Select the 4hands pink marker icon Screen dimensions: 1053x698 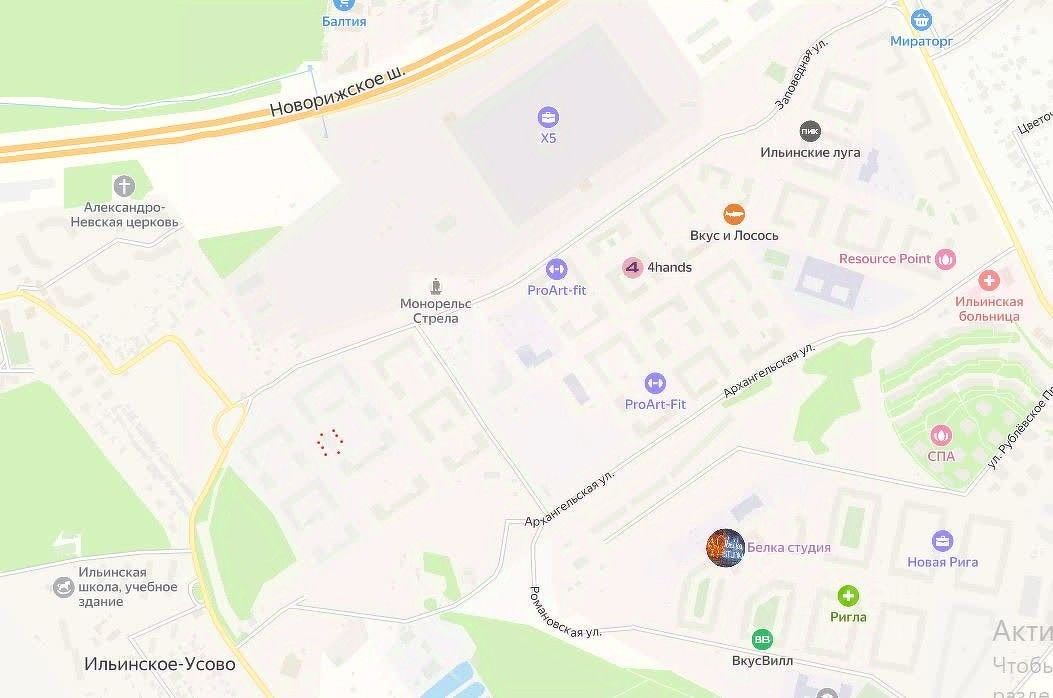[633, 267]
